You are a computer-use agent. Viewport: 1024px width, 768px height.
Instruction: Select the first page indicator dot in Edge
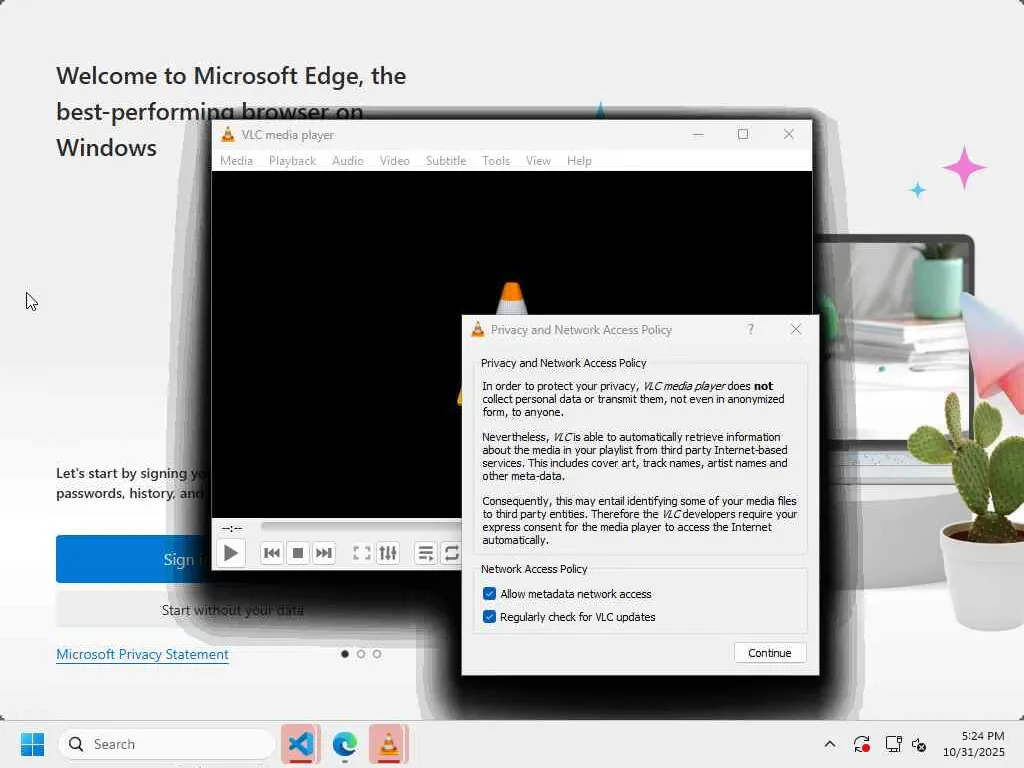click(x=345, y=654)
